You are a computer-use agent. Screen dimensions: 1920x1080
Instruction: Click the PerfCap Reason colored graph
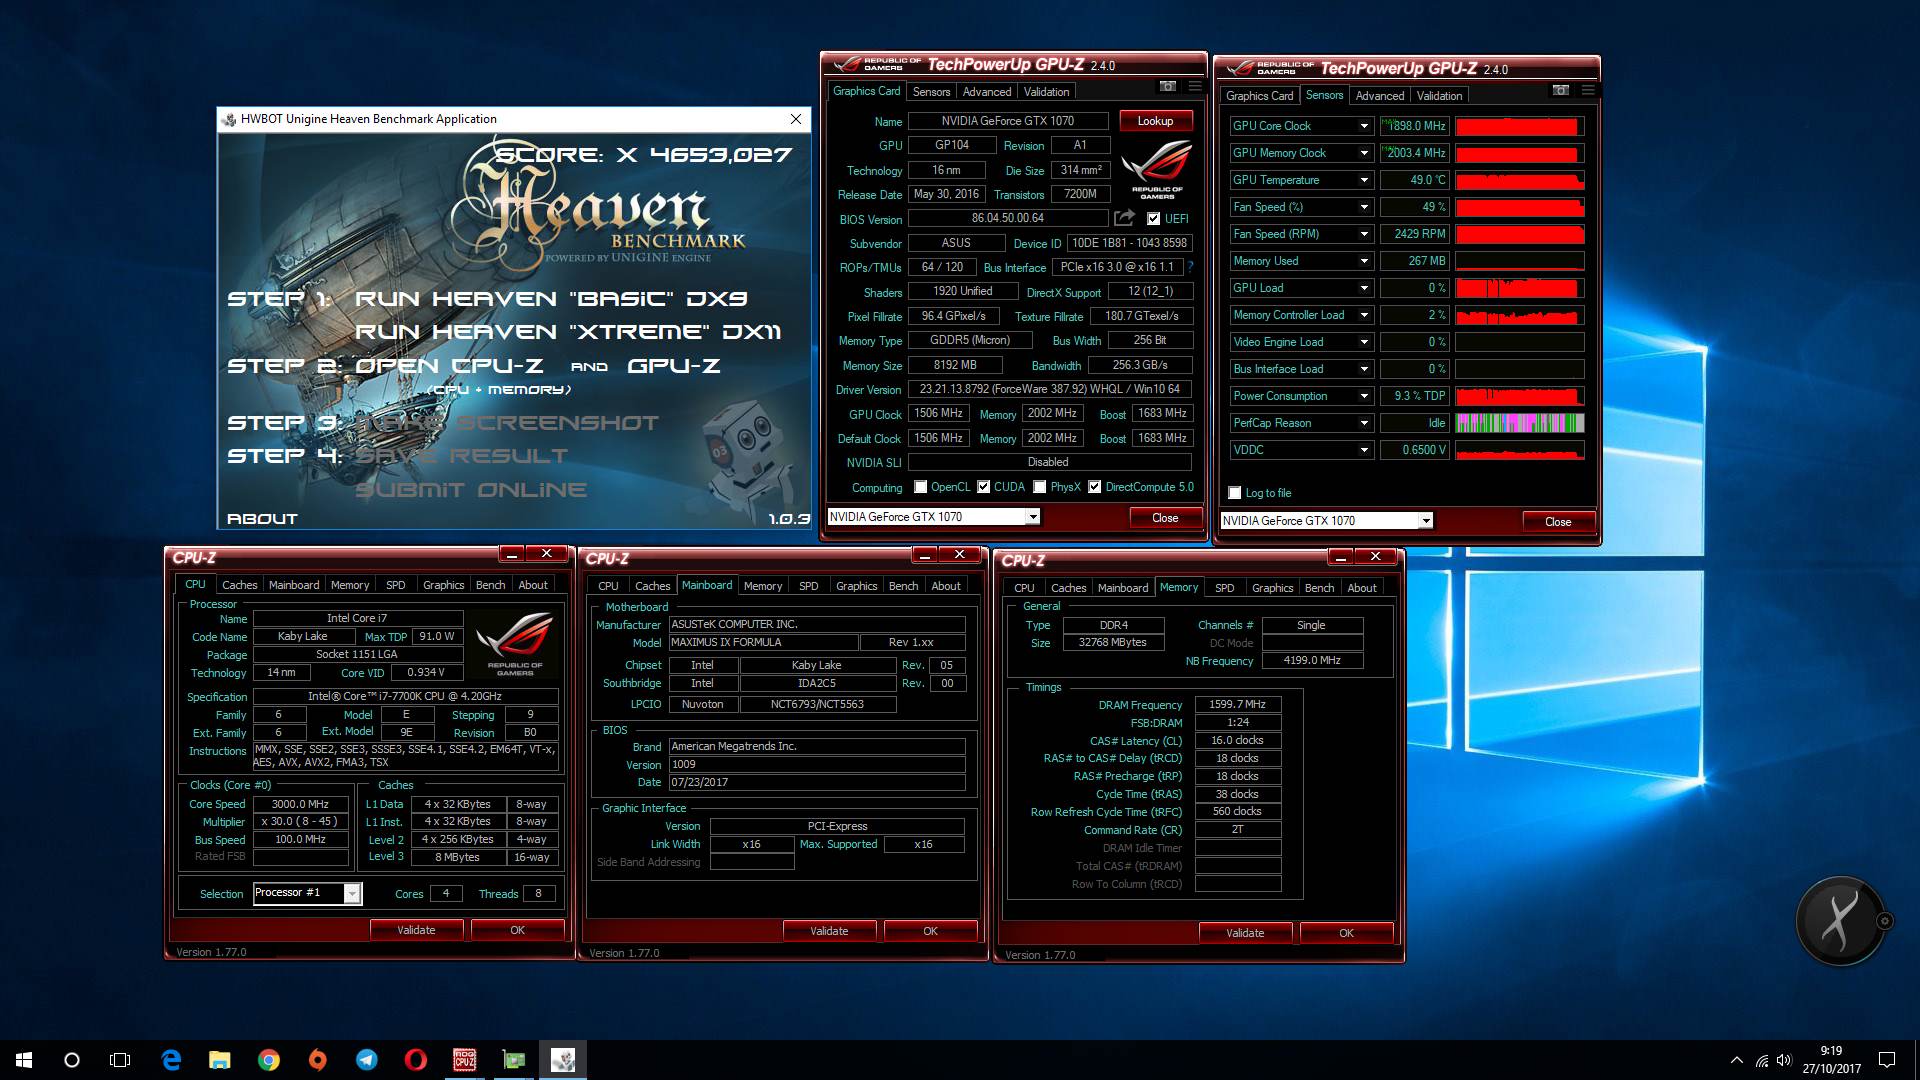[1519, 423]
